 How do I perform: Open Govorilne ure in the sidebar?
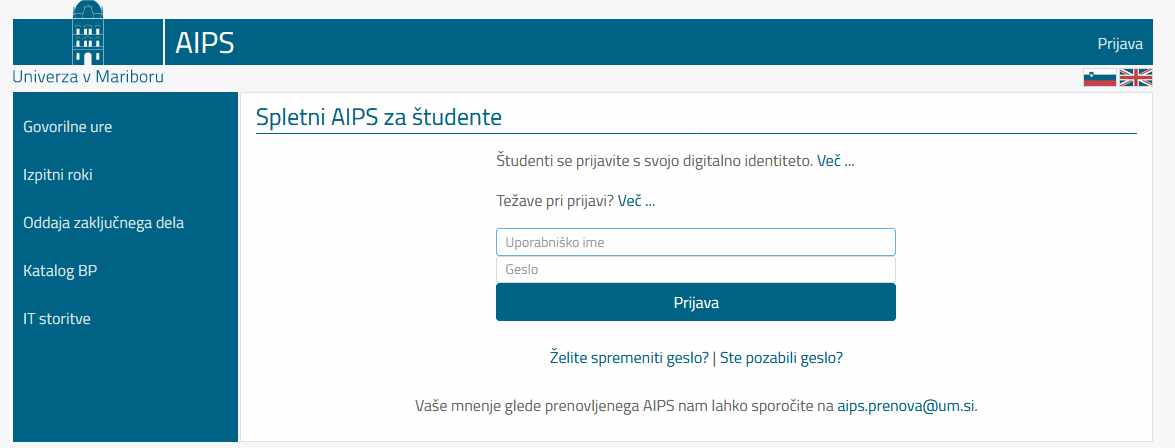[67, 127]
